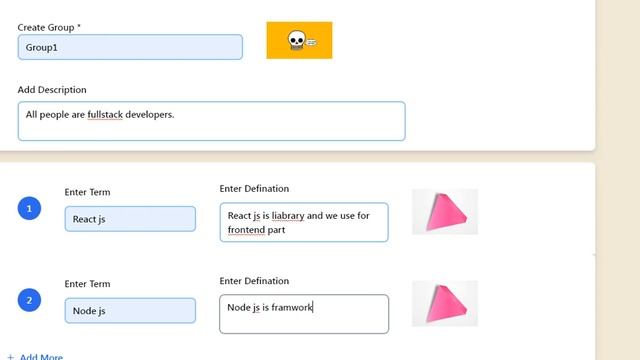Select the blue number 1 circle badge
This screenshot has width=640, height=360.
coord(29,209)
